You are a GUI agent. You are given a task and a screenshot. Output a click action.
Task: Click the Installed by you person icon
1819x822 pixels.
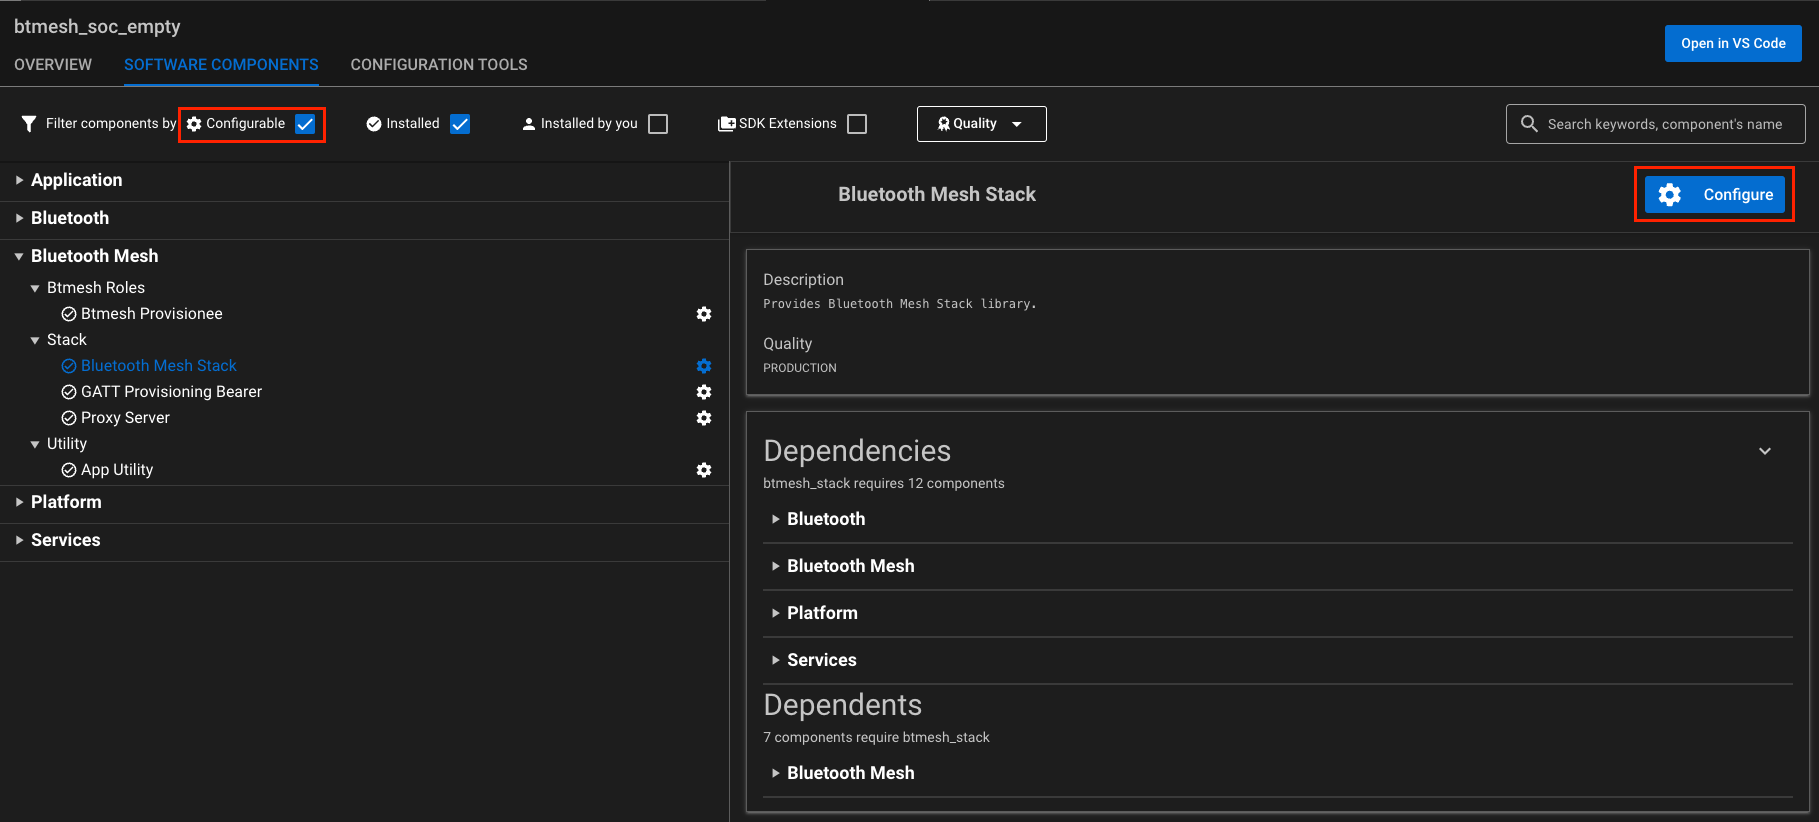pyautogui.click(x=529, y=124)
